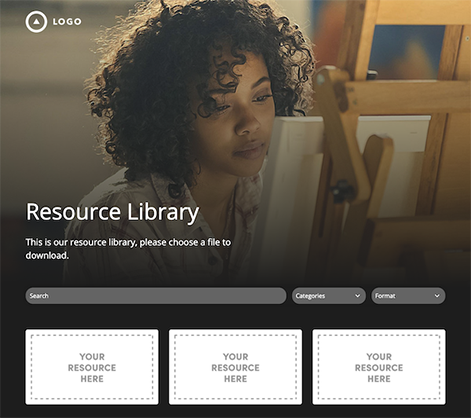Open the middle Your Resource Here card
The width and height of the screenshot is (471, 418).
pyautogui.click(x=235, y=367)
